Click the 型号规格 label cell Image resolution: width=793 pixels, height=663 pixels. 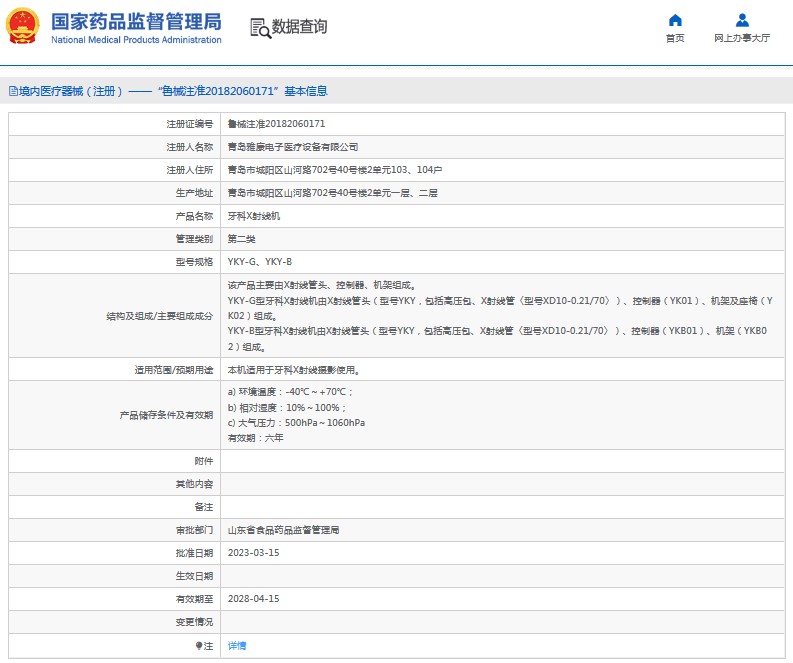coord(114,262)
